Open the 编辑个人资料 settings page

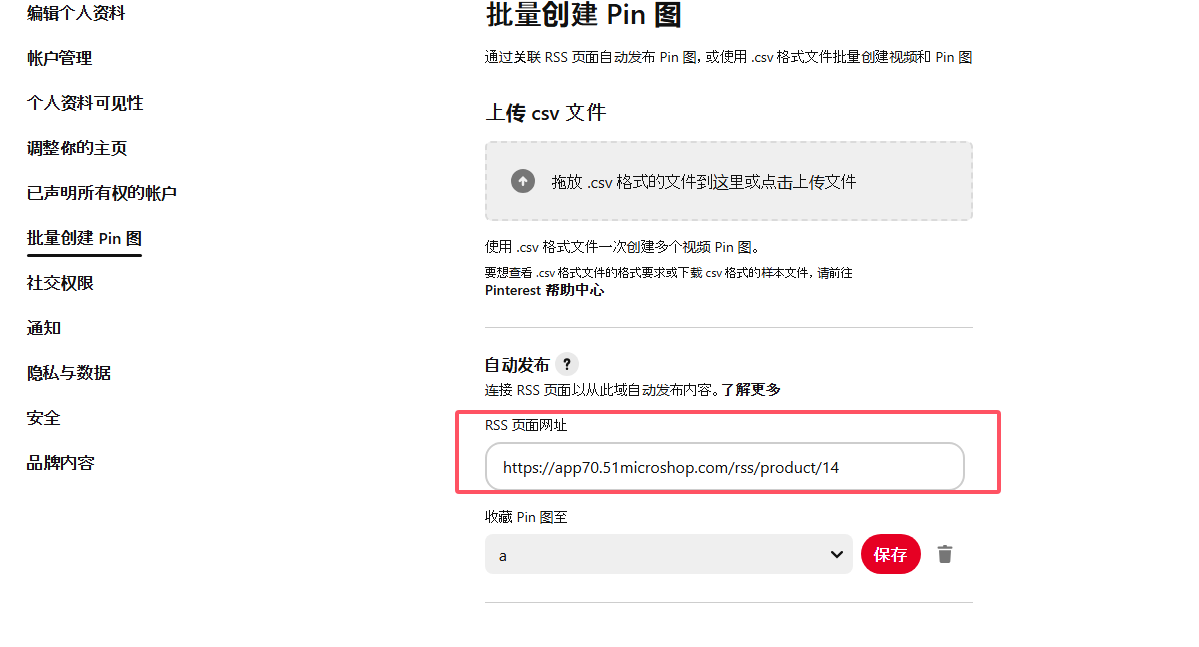click(x=76, y=14)
